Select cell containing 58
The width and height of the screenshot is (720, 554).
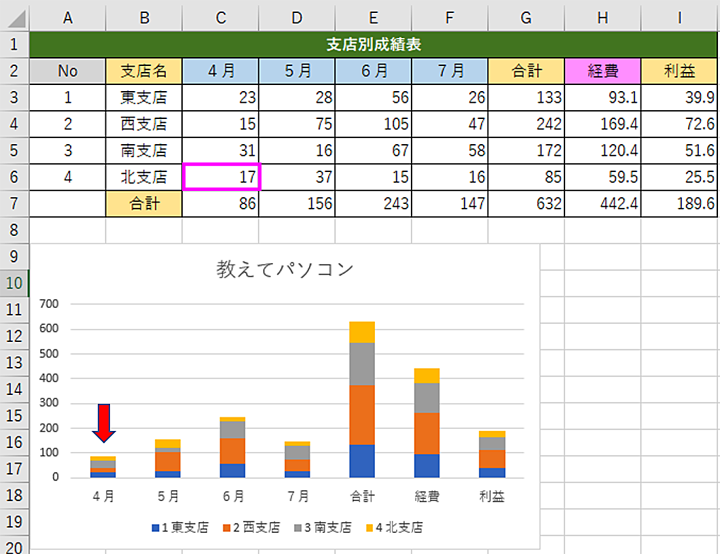click(450, 151)
